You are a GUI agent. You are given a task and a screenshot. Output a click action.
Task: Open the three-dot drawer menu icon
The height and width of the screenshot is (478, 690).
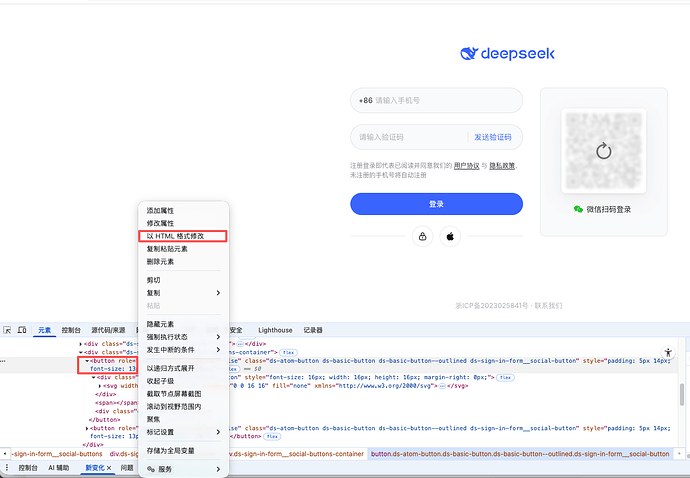[x=7, y=468]
